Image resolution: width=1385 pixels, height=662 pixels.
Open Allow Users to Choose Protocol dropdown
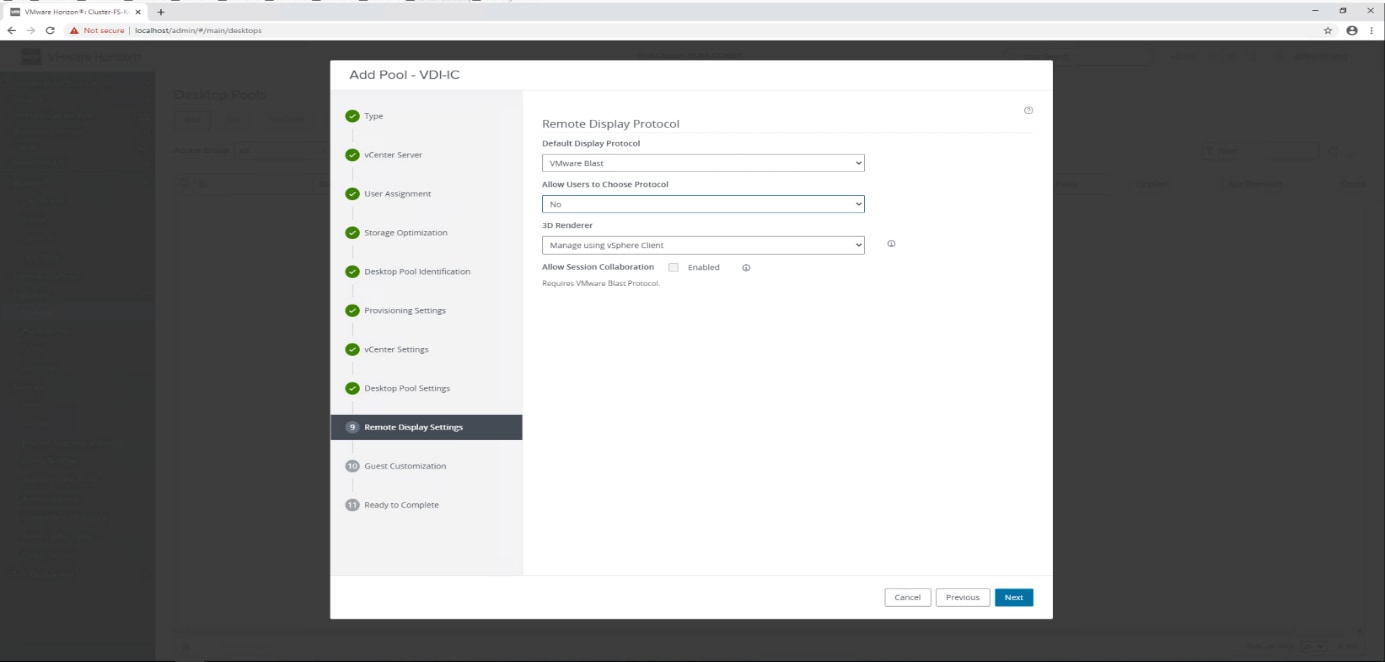coord(703,204)
